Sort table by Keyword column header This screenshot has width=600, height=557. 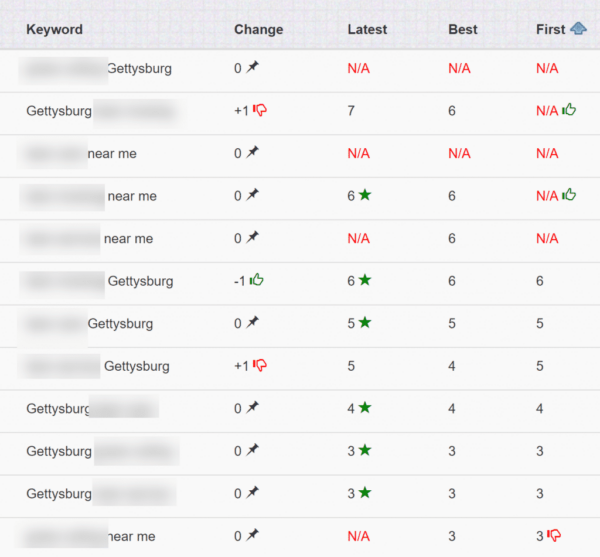click(x=54, y=29)
